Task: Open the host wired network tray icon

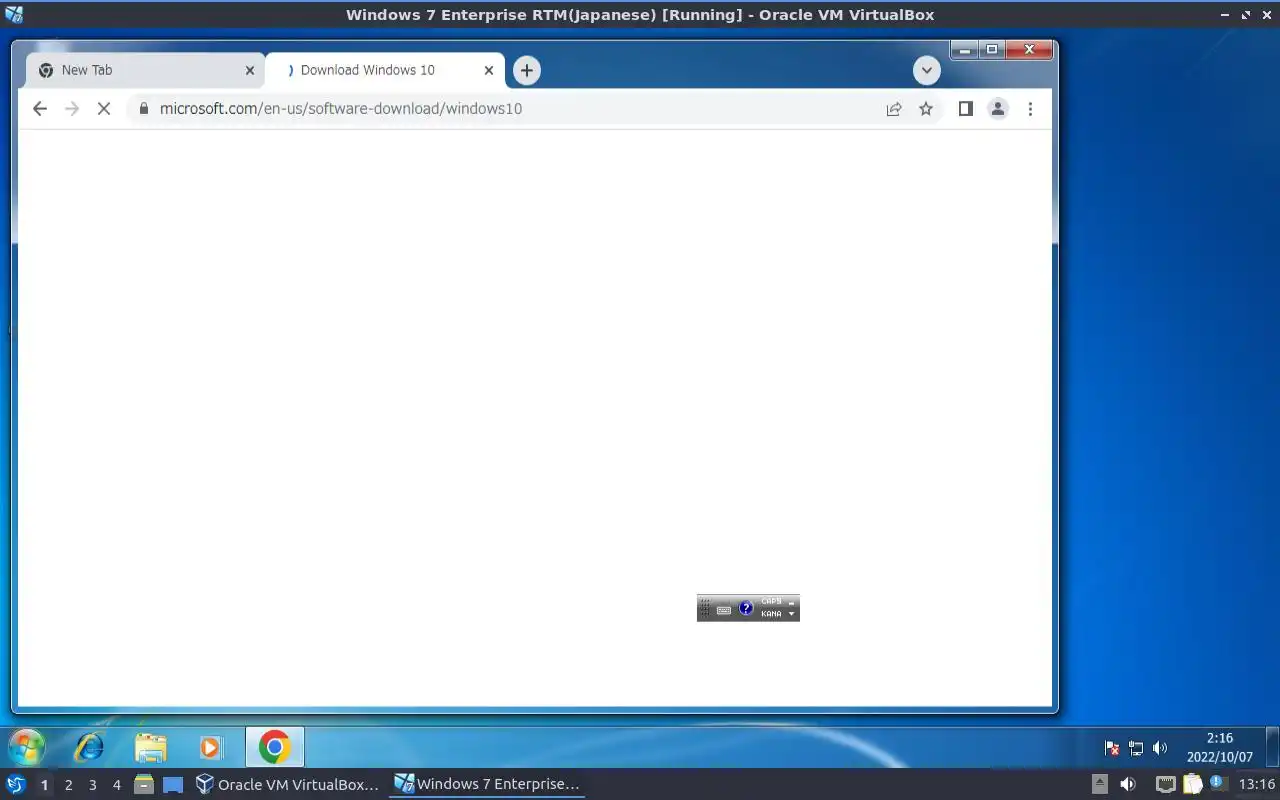Action: tap(1165, 785)
